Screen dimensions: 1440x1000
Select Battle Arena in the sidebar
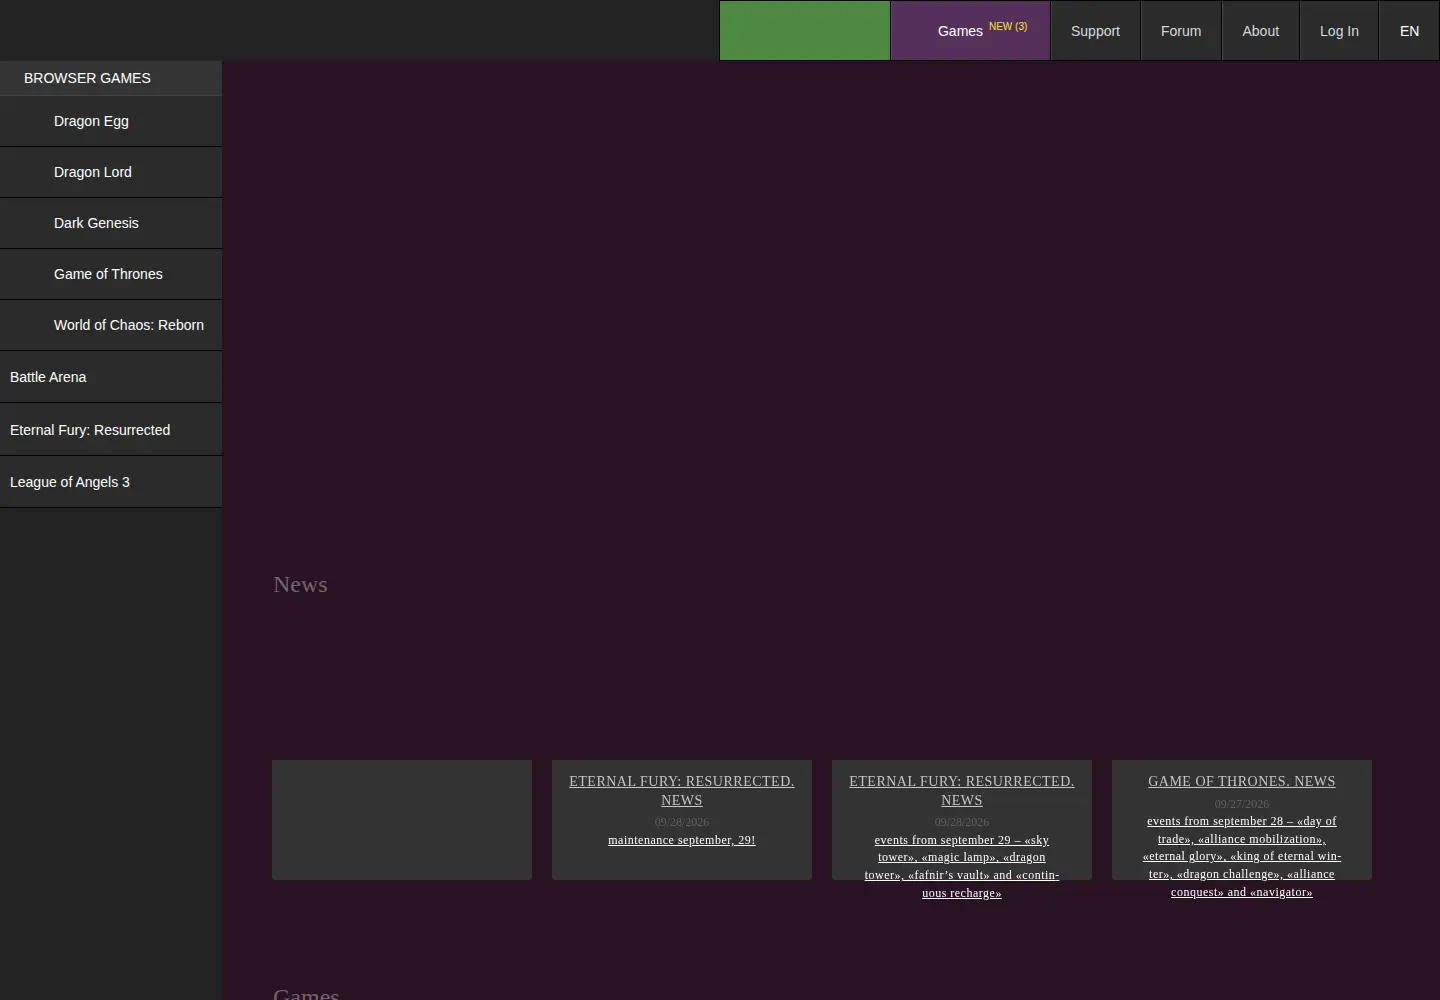tap(111, 377)
